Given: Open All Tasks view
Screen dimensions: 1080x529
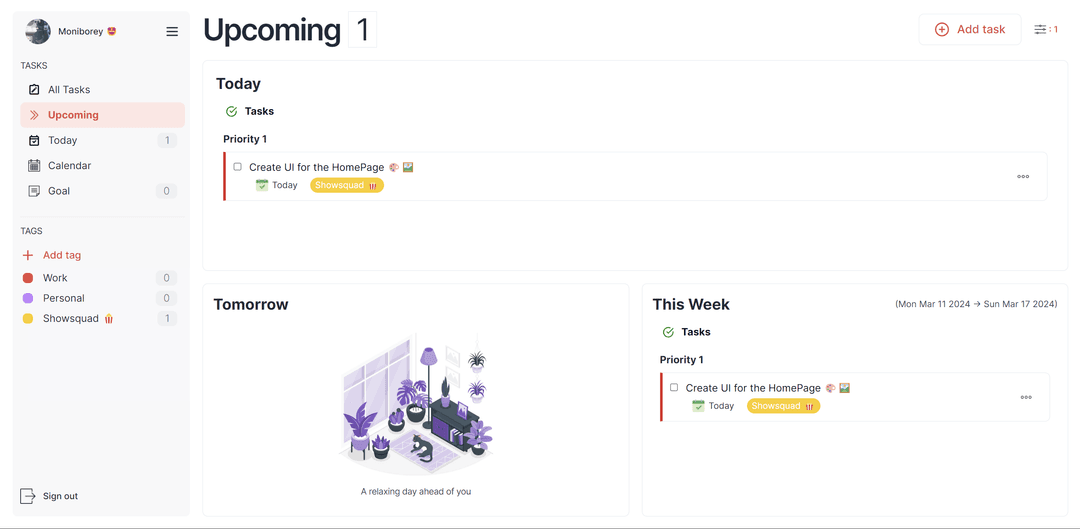Looking at the screenshot, I should click(x=103, y=90).
